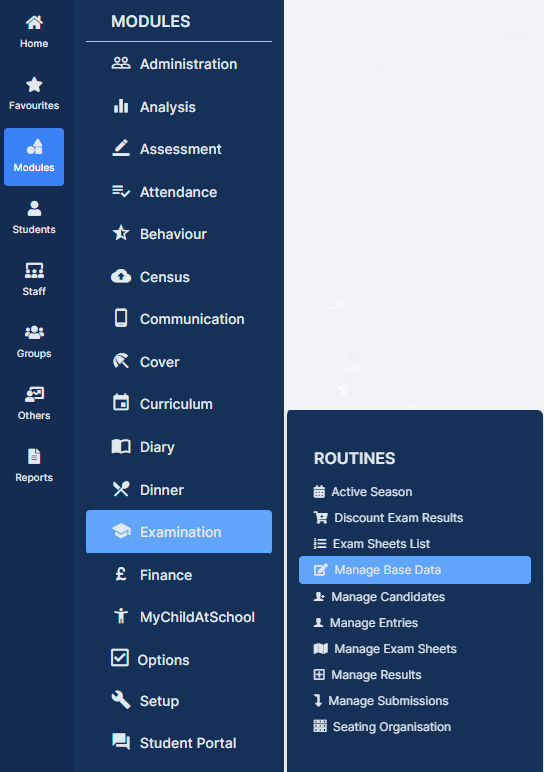Click the Census cloud upload icon
Image resolution: width=544 pixels, height=772 pixels.
tap(121, 277)
